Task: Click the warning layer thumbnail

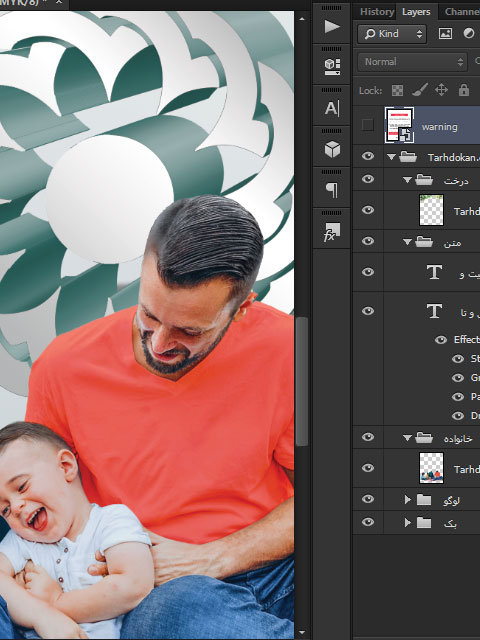Action: tap(399, 125)
